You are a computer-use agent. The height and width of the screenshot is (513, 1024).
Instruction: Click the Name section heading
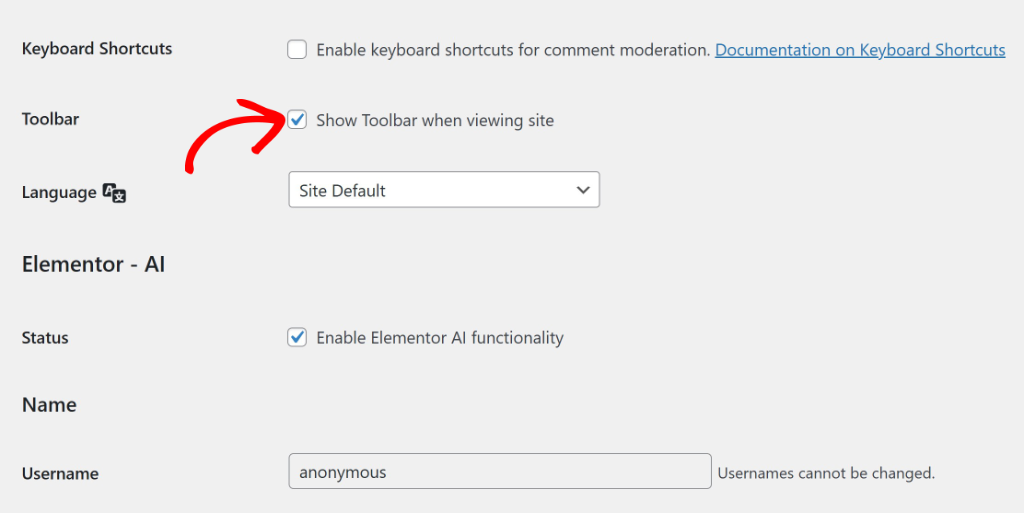click(x=49, y=405)
